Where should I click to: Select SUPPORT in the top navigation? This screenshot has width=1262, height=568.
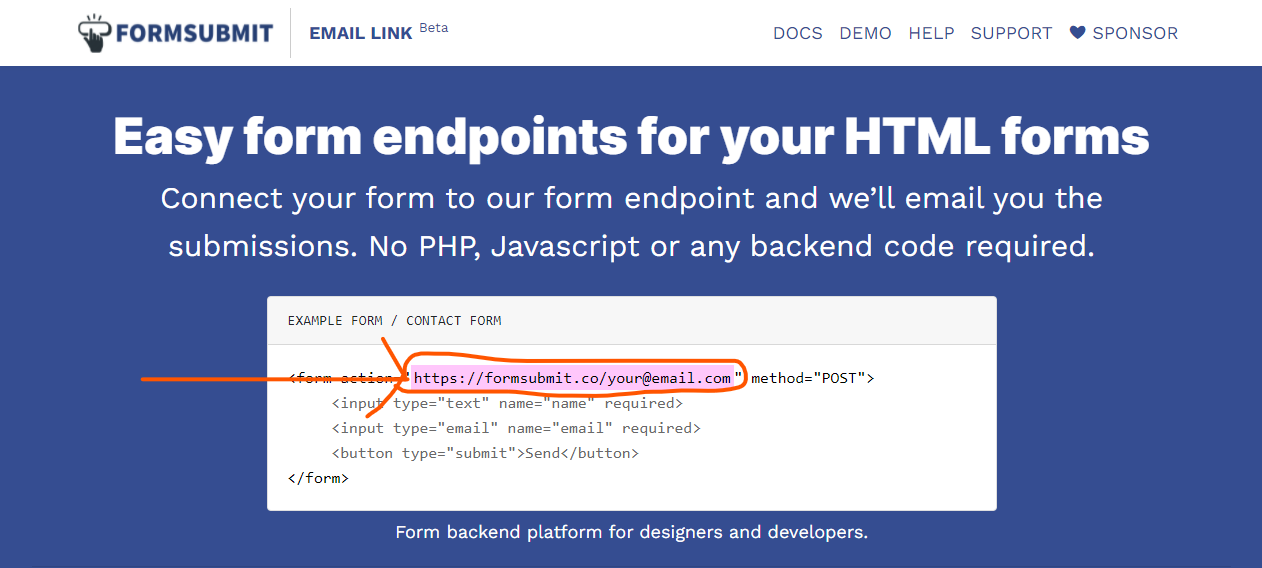(x=1011, y=33)
